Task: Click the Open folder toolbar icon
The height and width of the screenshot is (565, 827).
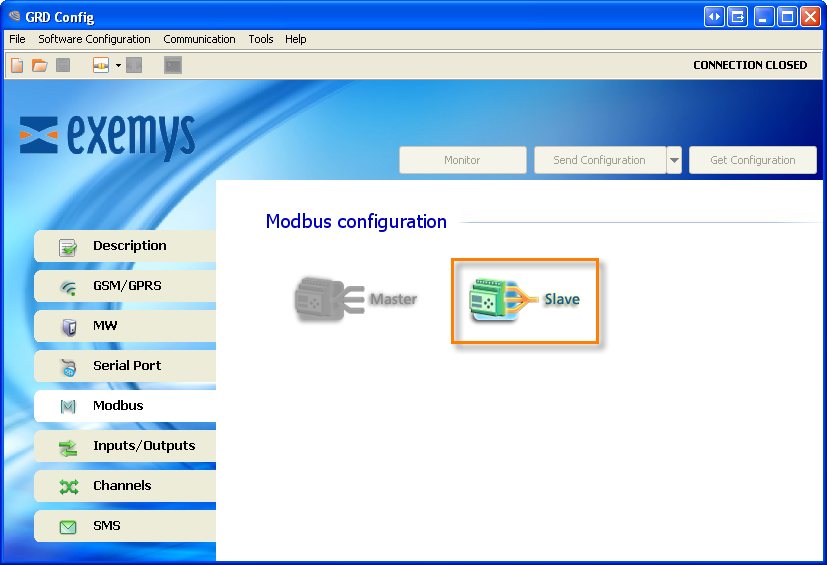Action: [40, 65]
